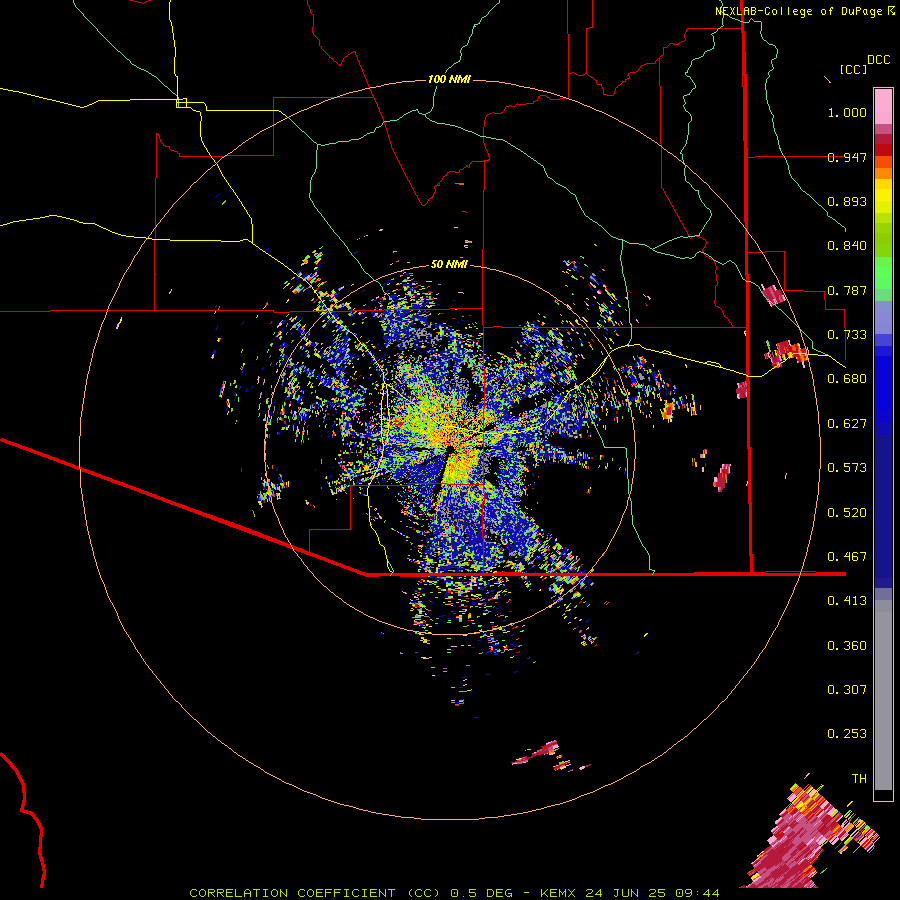900x900 pixels.
Task: Select the 0.253 scale value
Action: [x=847, y=734]
